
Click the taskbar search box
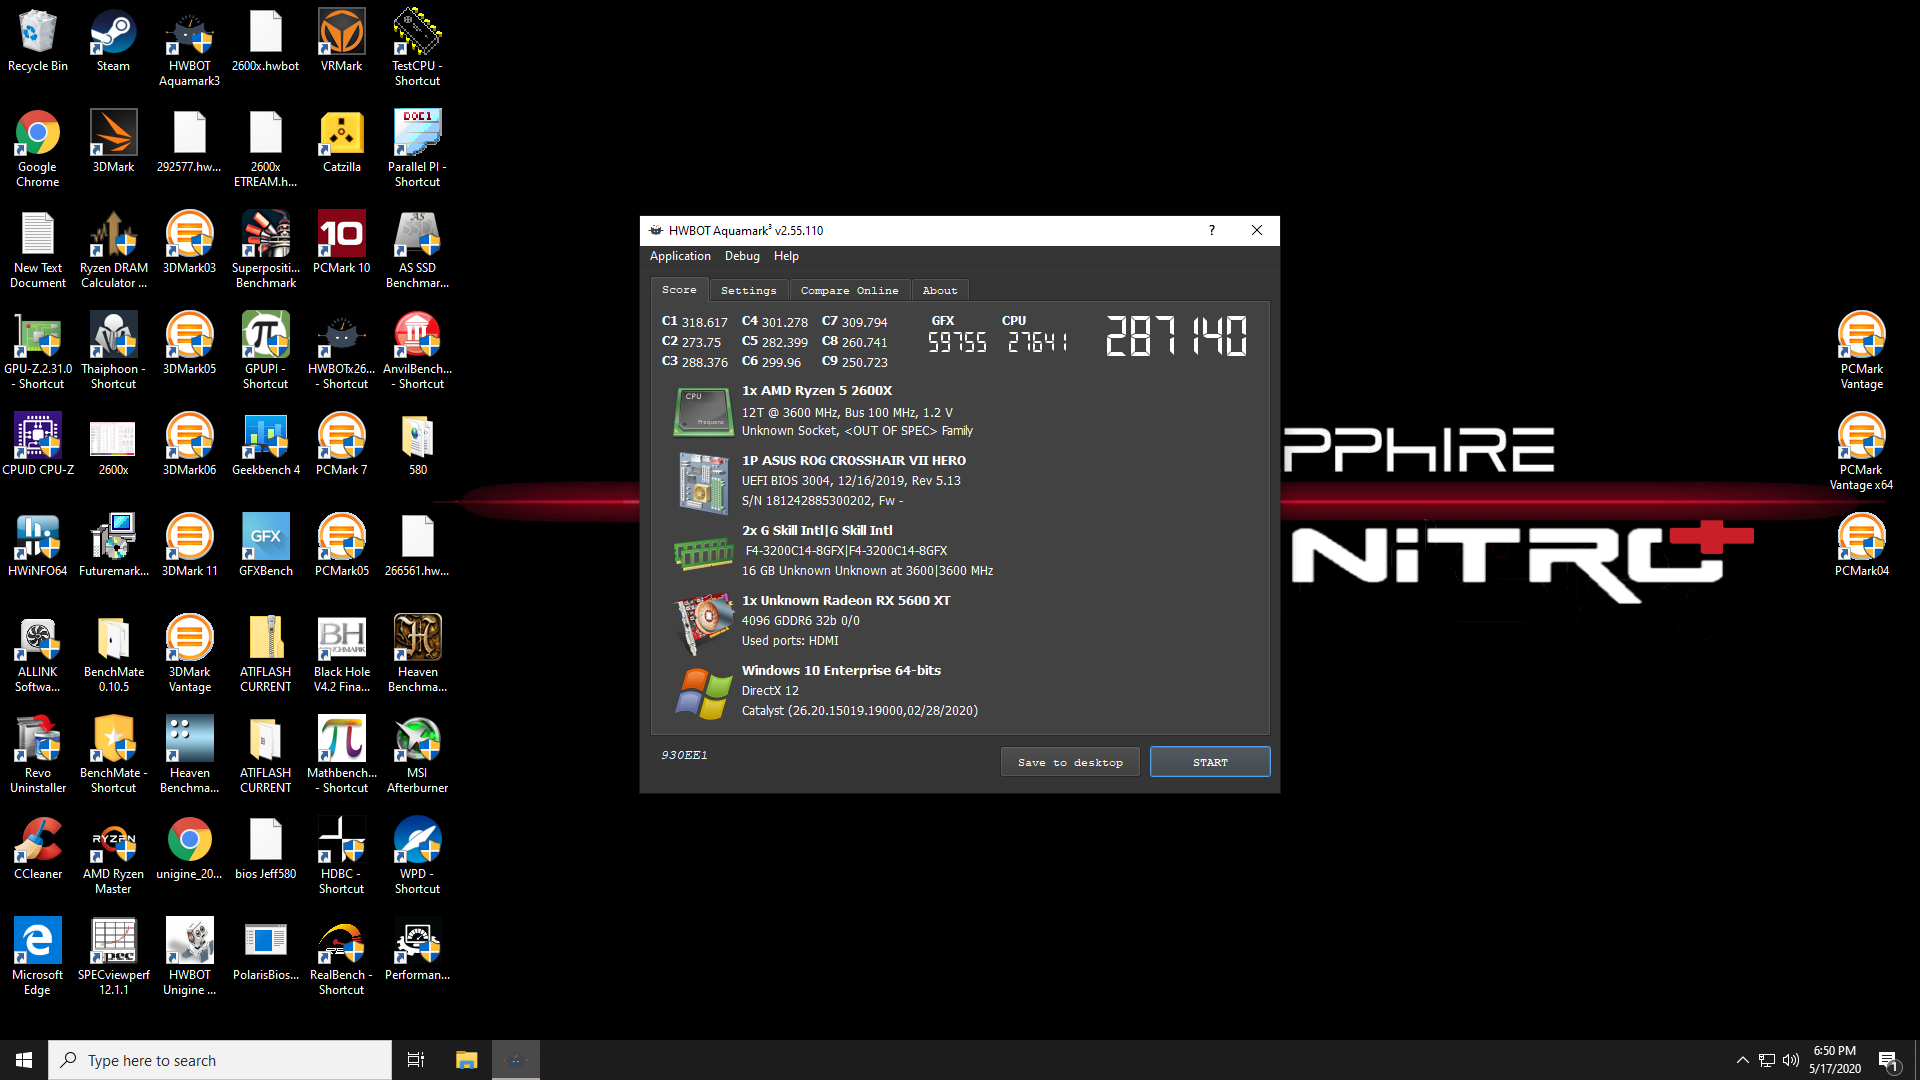(220, 1060)
